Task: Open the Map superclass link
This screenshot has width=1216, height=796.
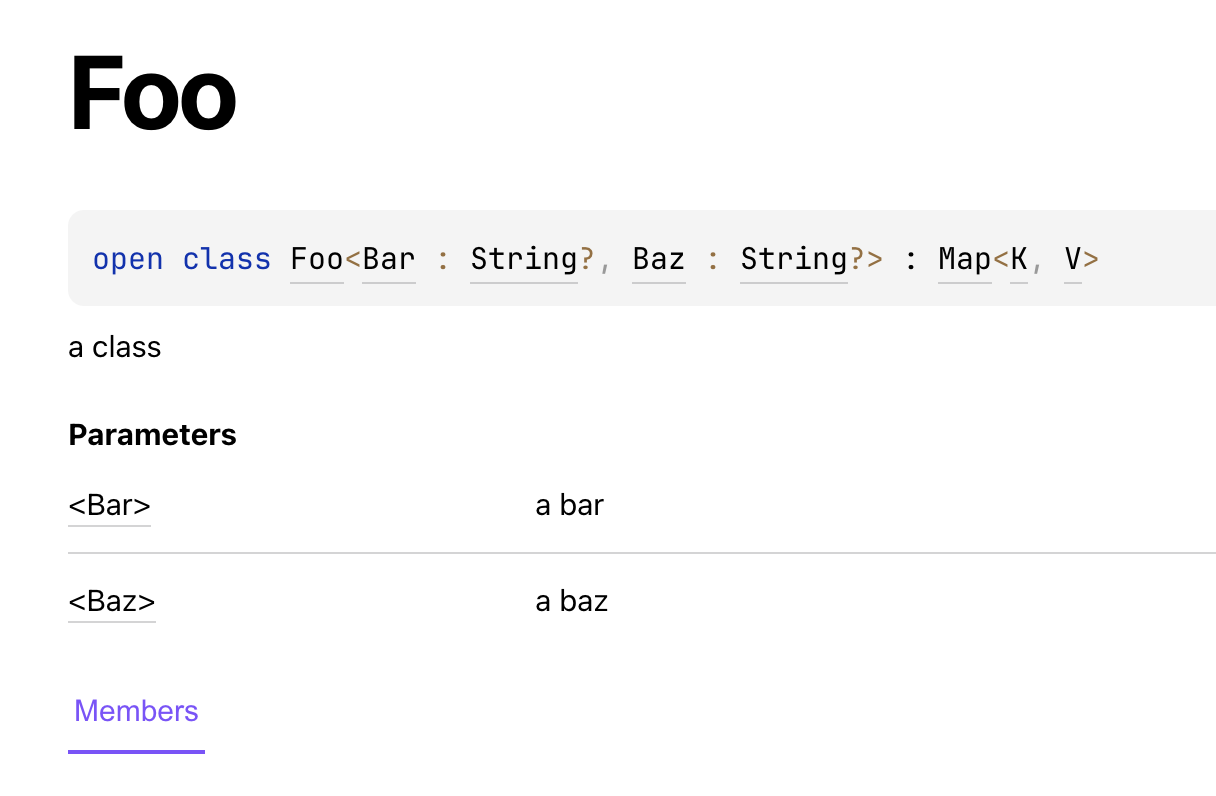Action: 963,259
